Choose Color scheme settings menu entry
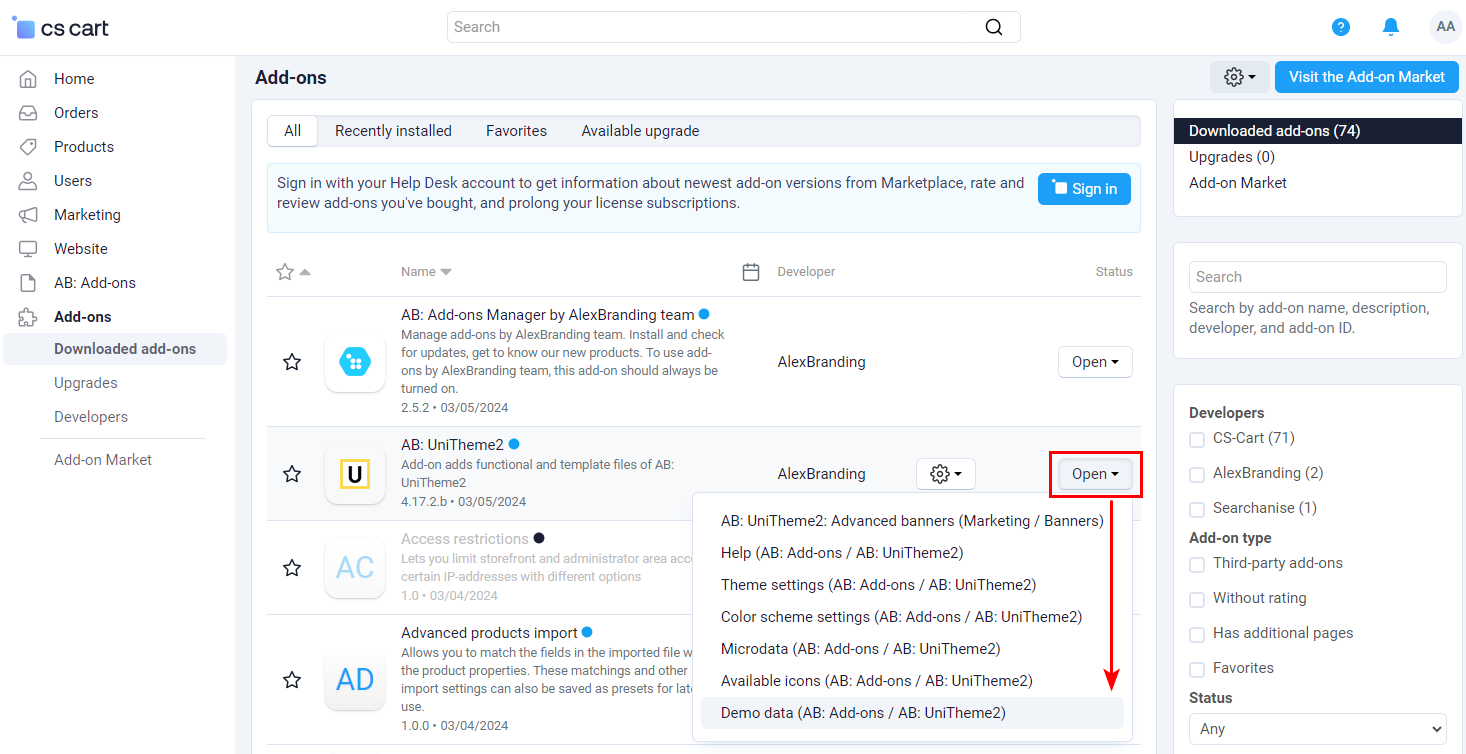 (912, 617)
